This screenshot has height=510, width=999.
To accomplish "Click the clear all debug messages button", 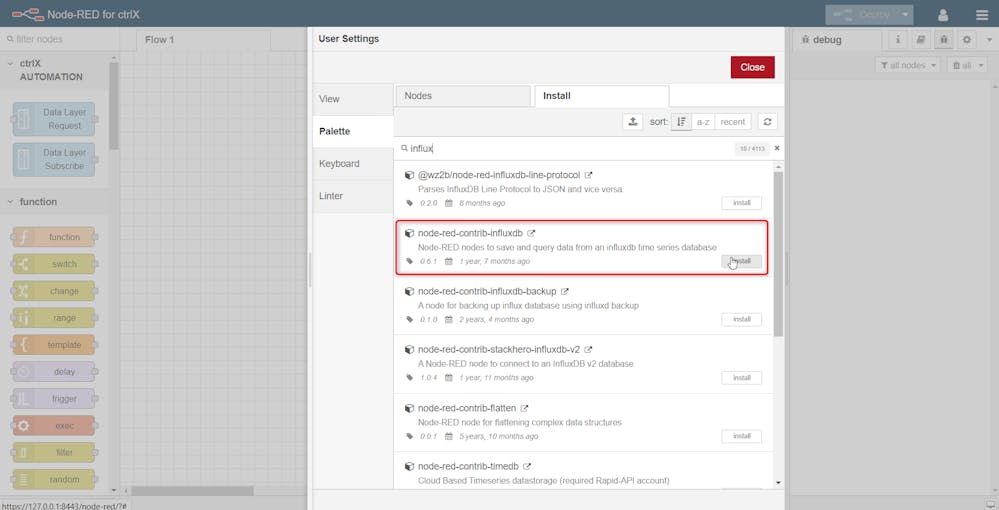I will click(x=962, y=65).
